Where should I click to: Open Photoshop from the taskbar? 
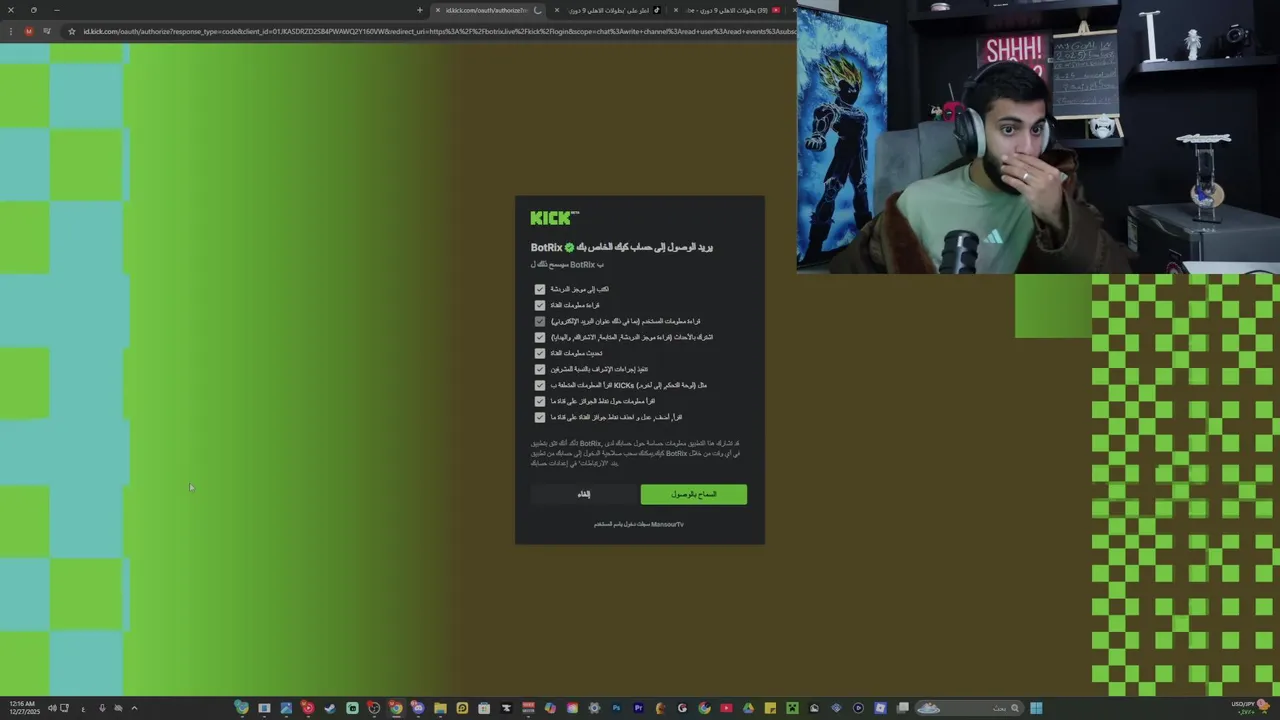pos(616,708)
